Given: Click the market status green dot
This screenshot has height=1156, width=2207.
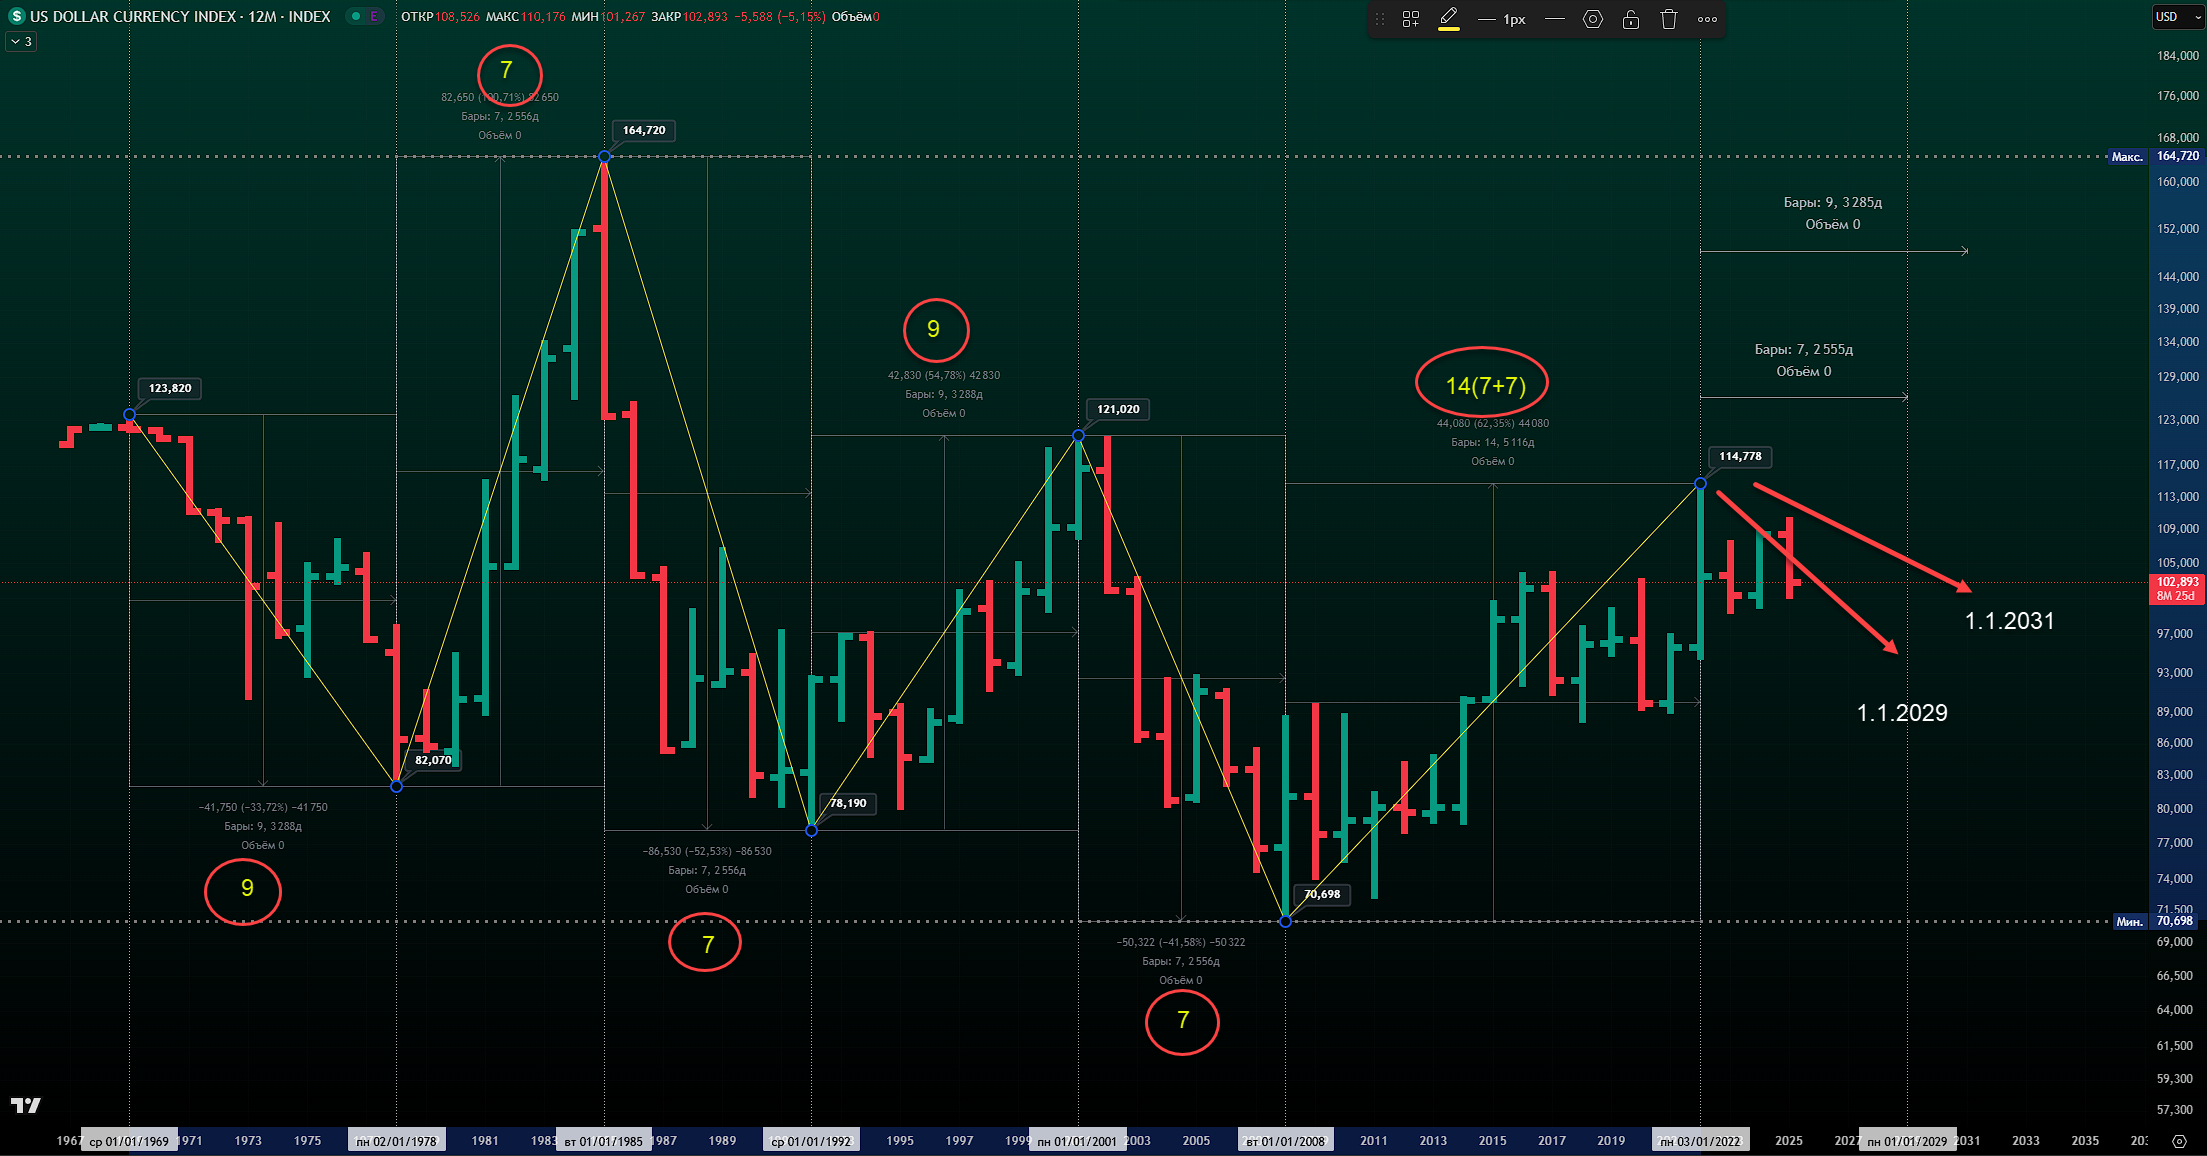Looking at the screenshot, I should tap(355, 16).
